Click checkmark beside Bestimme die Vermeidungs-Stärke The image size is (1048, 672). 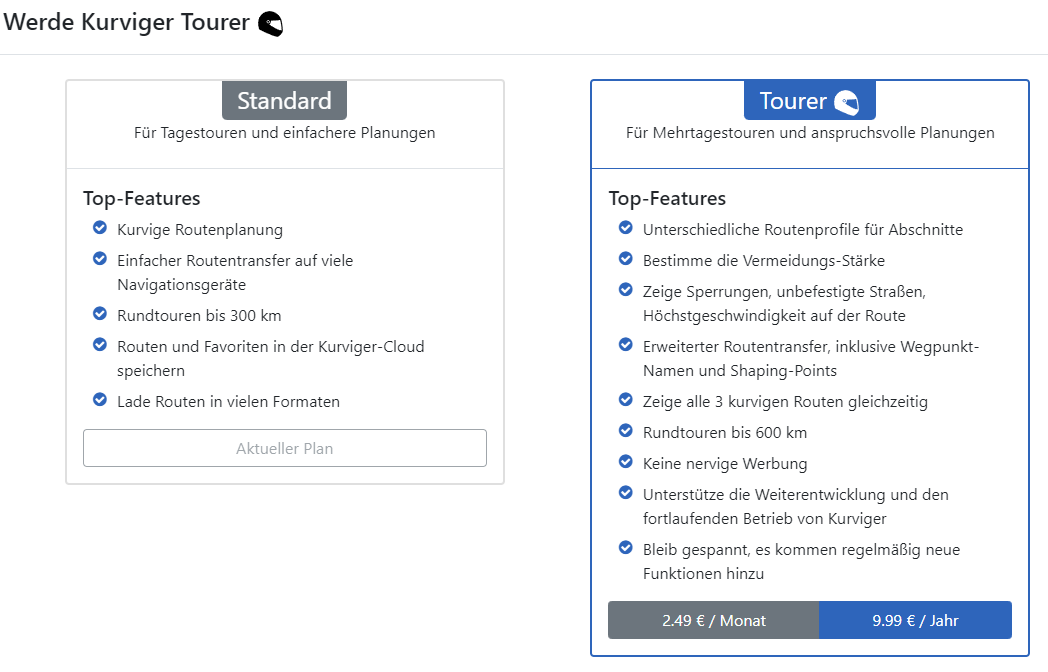[626, 259]
